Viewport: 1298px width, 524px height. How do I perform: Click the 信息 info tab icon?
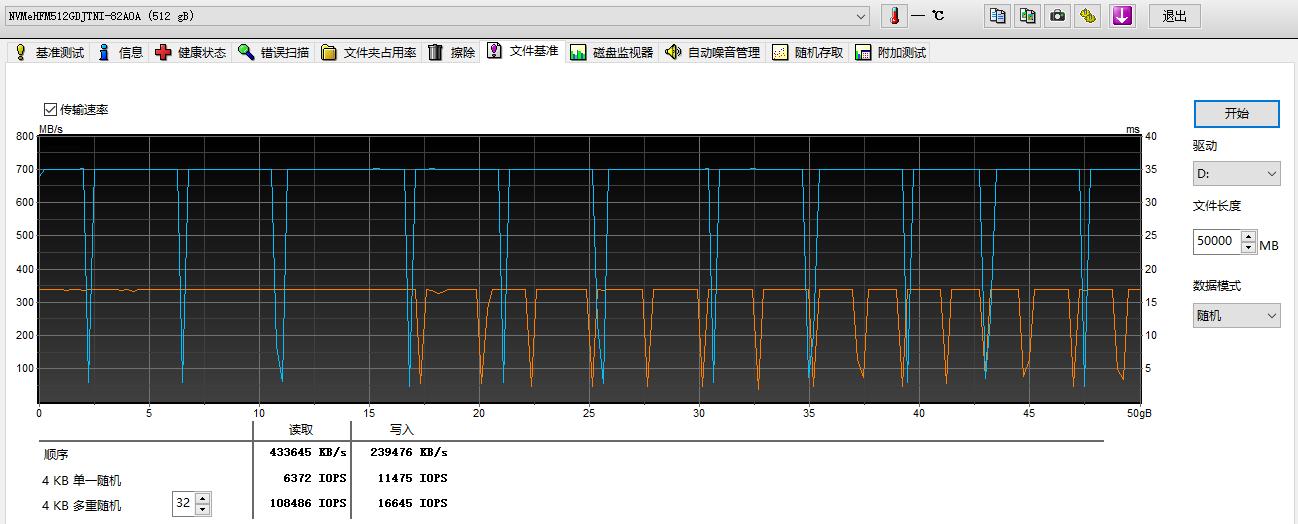(x=104, y=52)
